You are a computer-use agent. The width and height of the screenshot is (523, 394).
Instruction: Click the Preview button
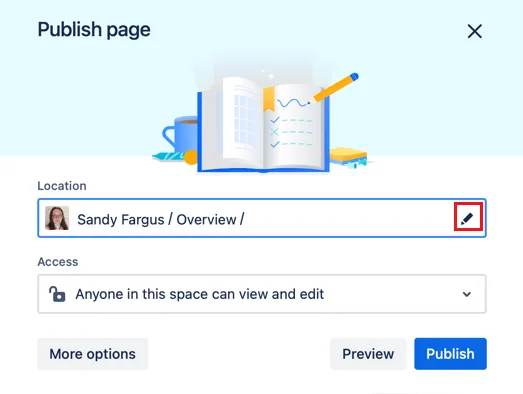(x=368, y=354)
